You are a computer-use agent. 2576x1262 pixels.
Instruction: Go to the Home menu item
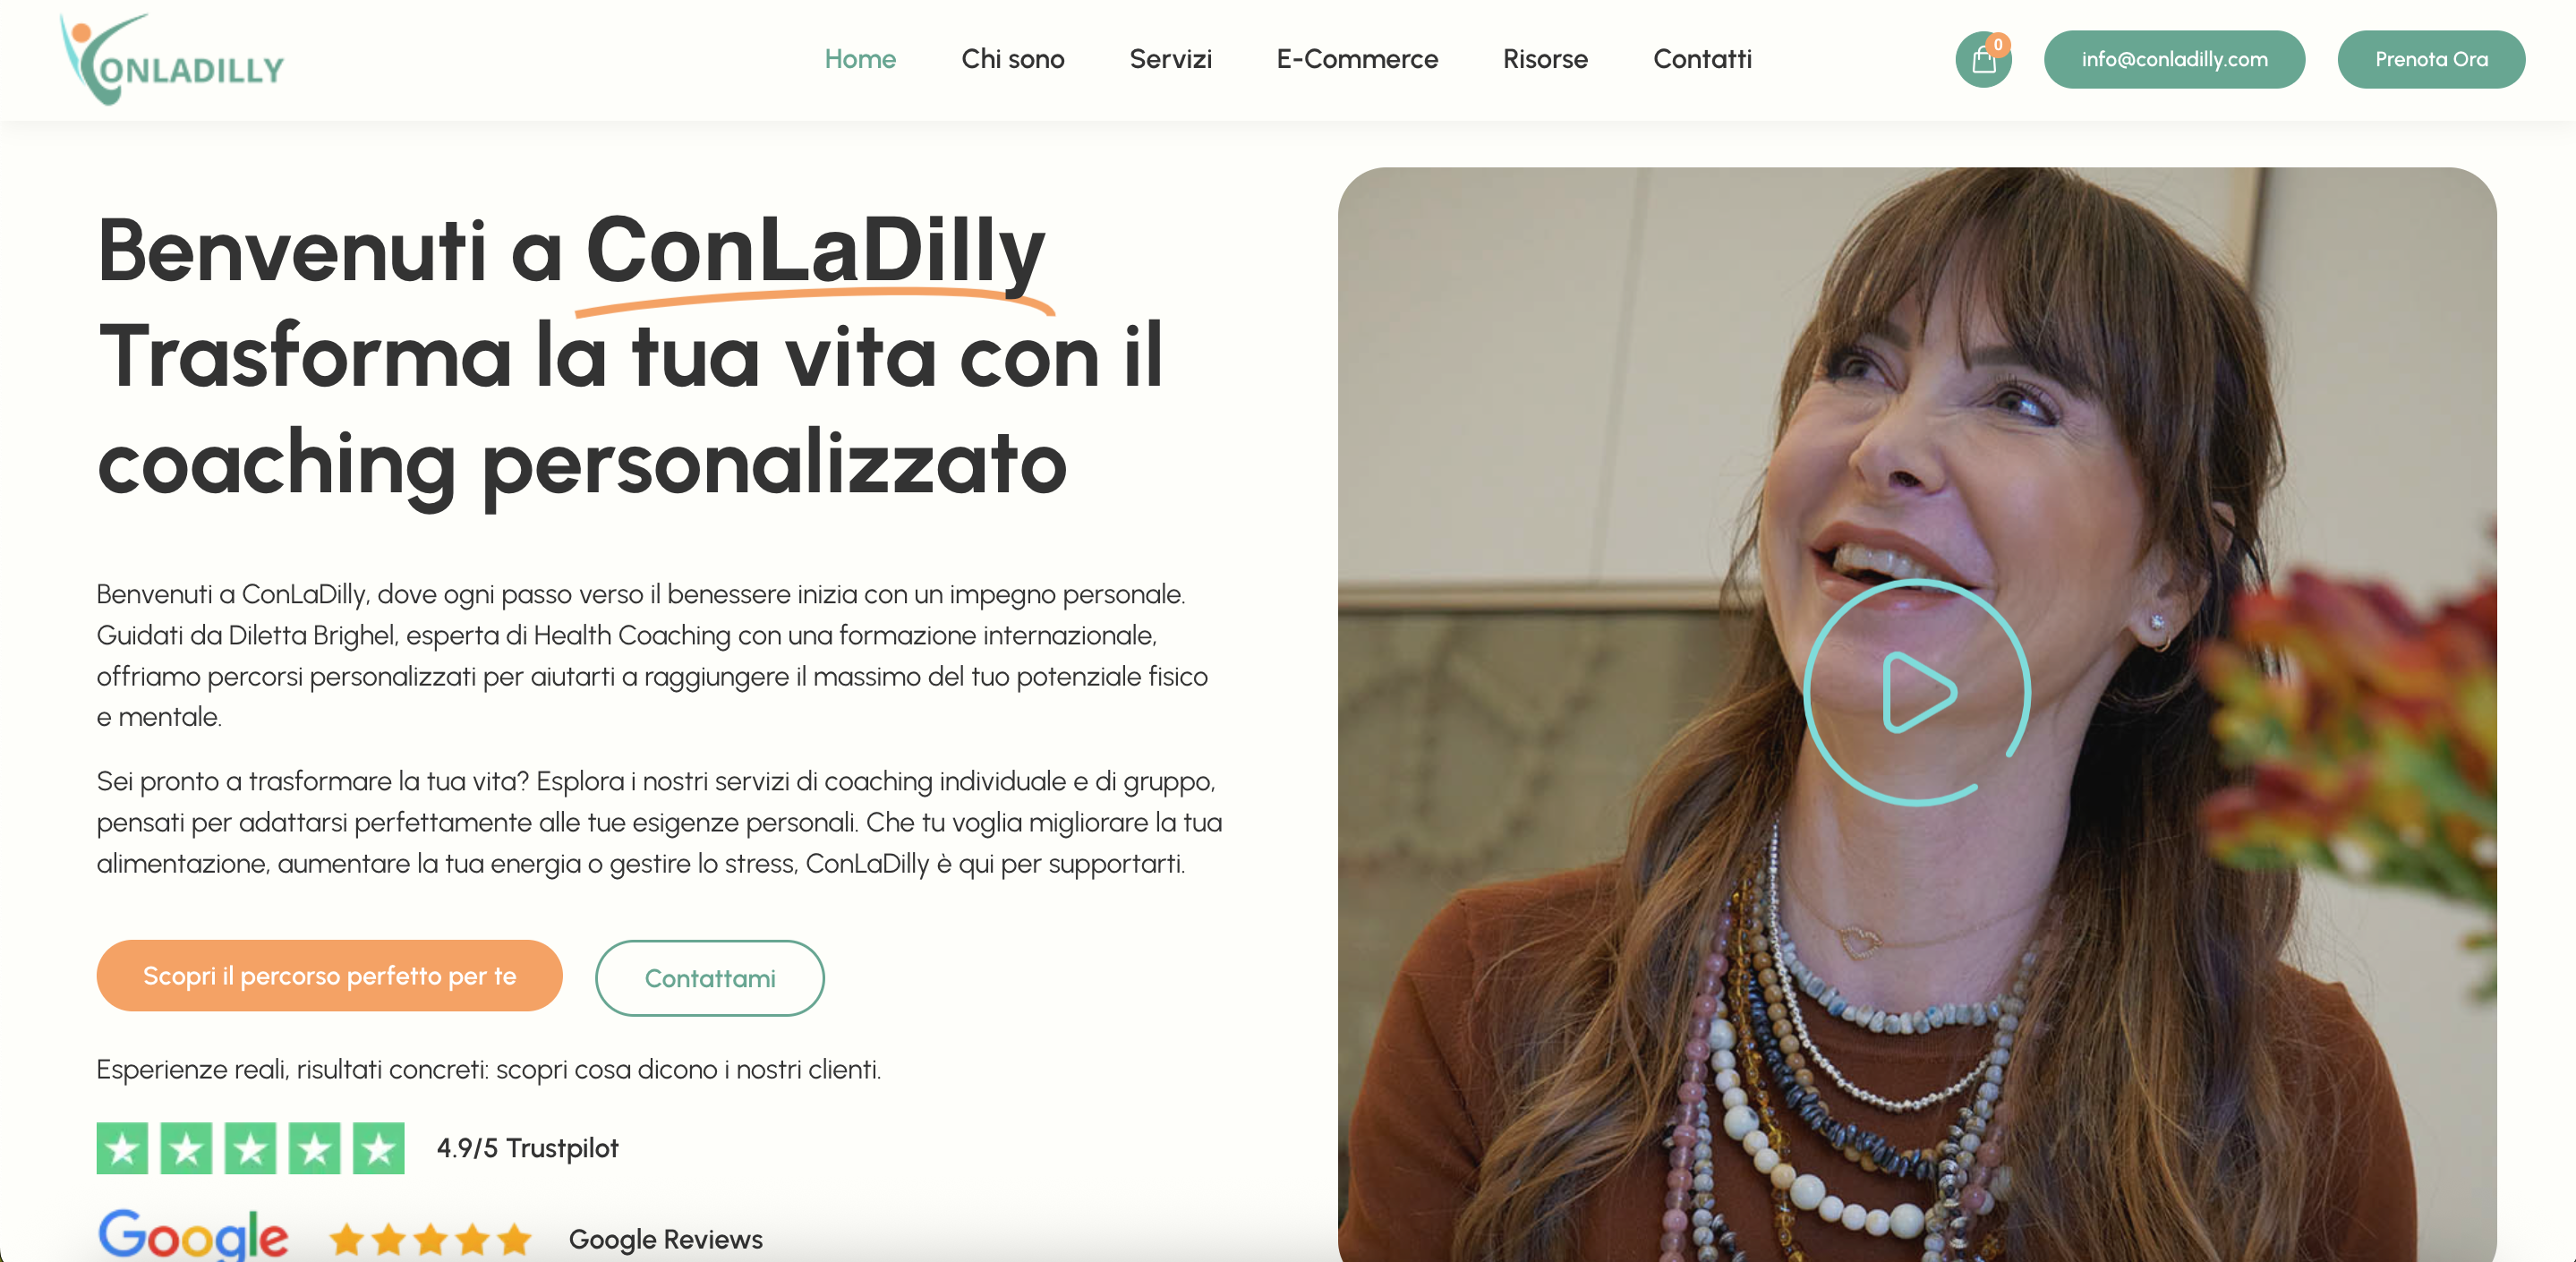[860, 59]
